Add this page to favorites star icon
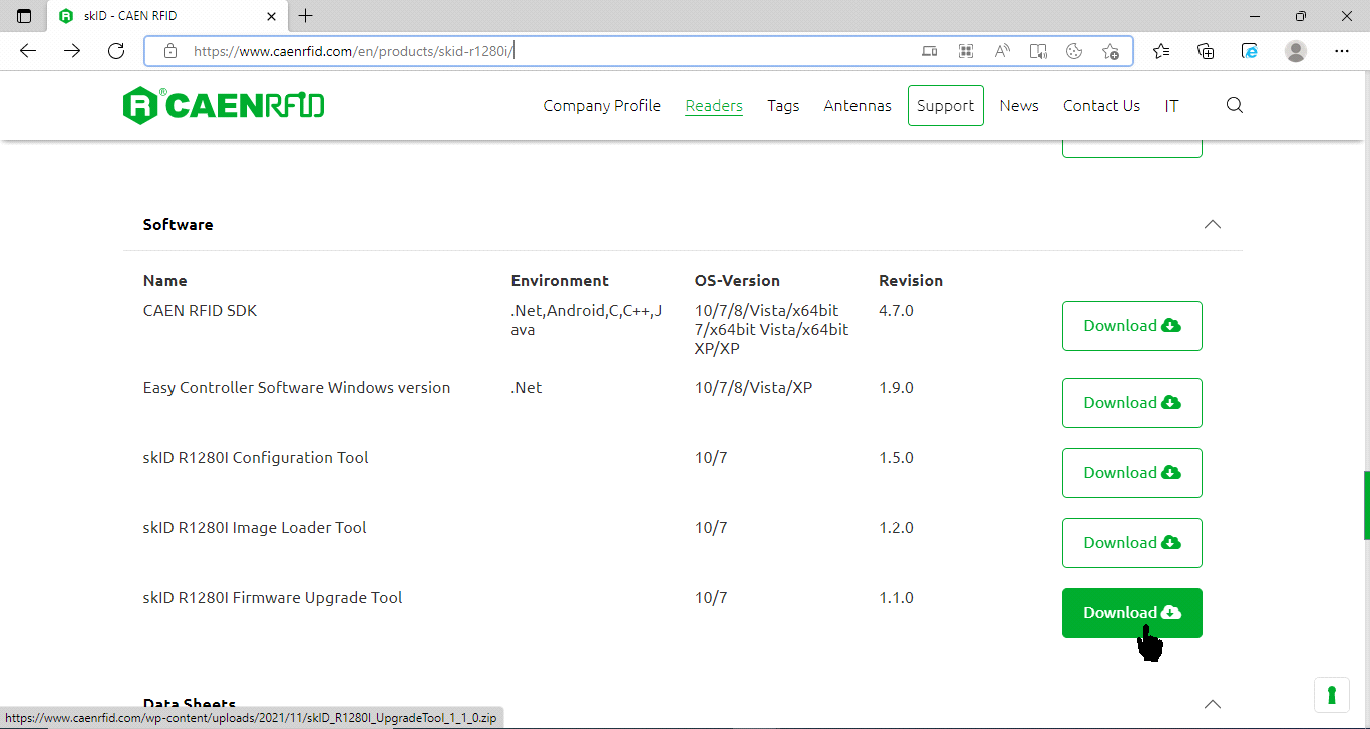 click(x=1110, y=51)
